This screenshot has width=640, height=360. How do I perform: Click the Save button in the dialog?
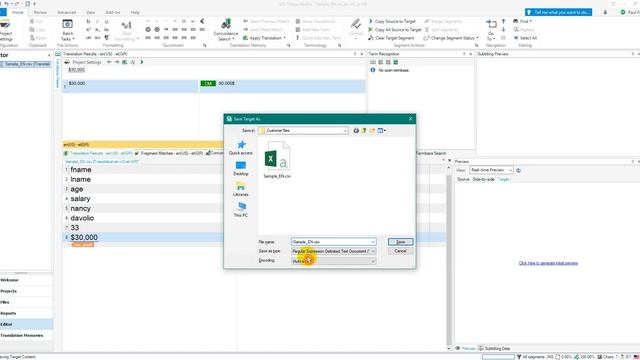tap(400, 242)
